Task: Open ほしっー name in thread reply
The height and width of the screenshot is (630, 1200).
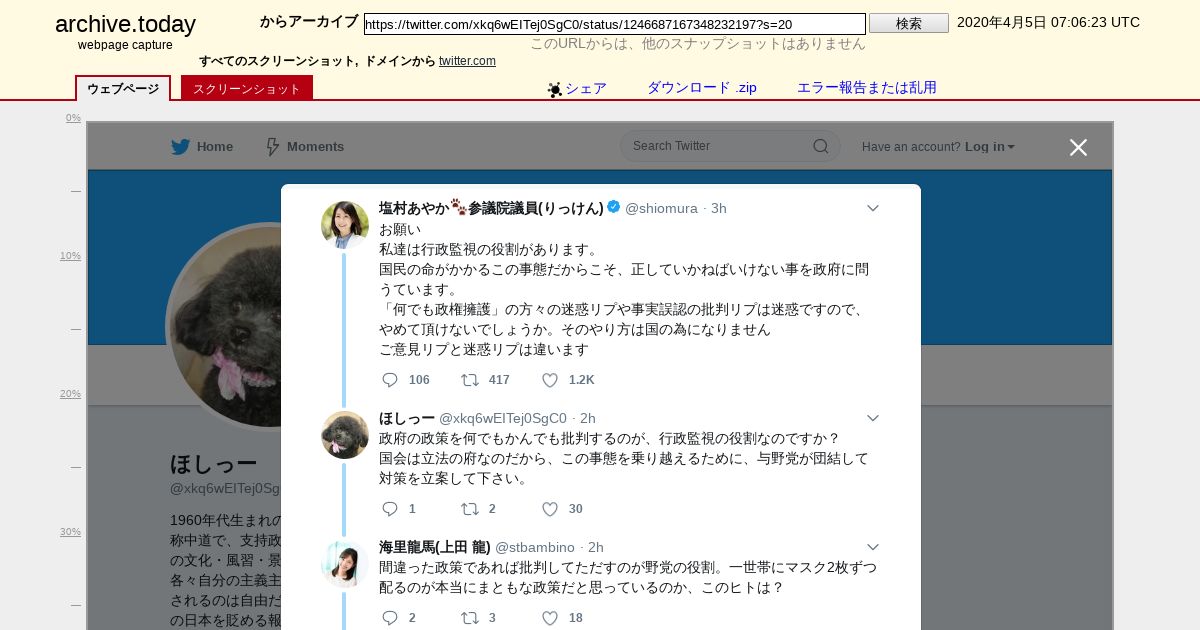Action: point(407,418)
